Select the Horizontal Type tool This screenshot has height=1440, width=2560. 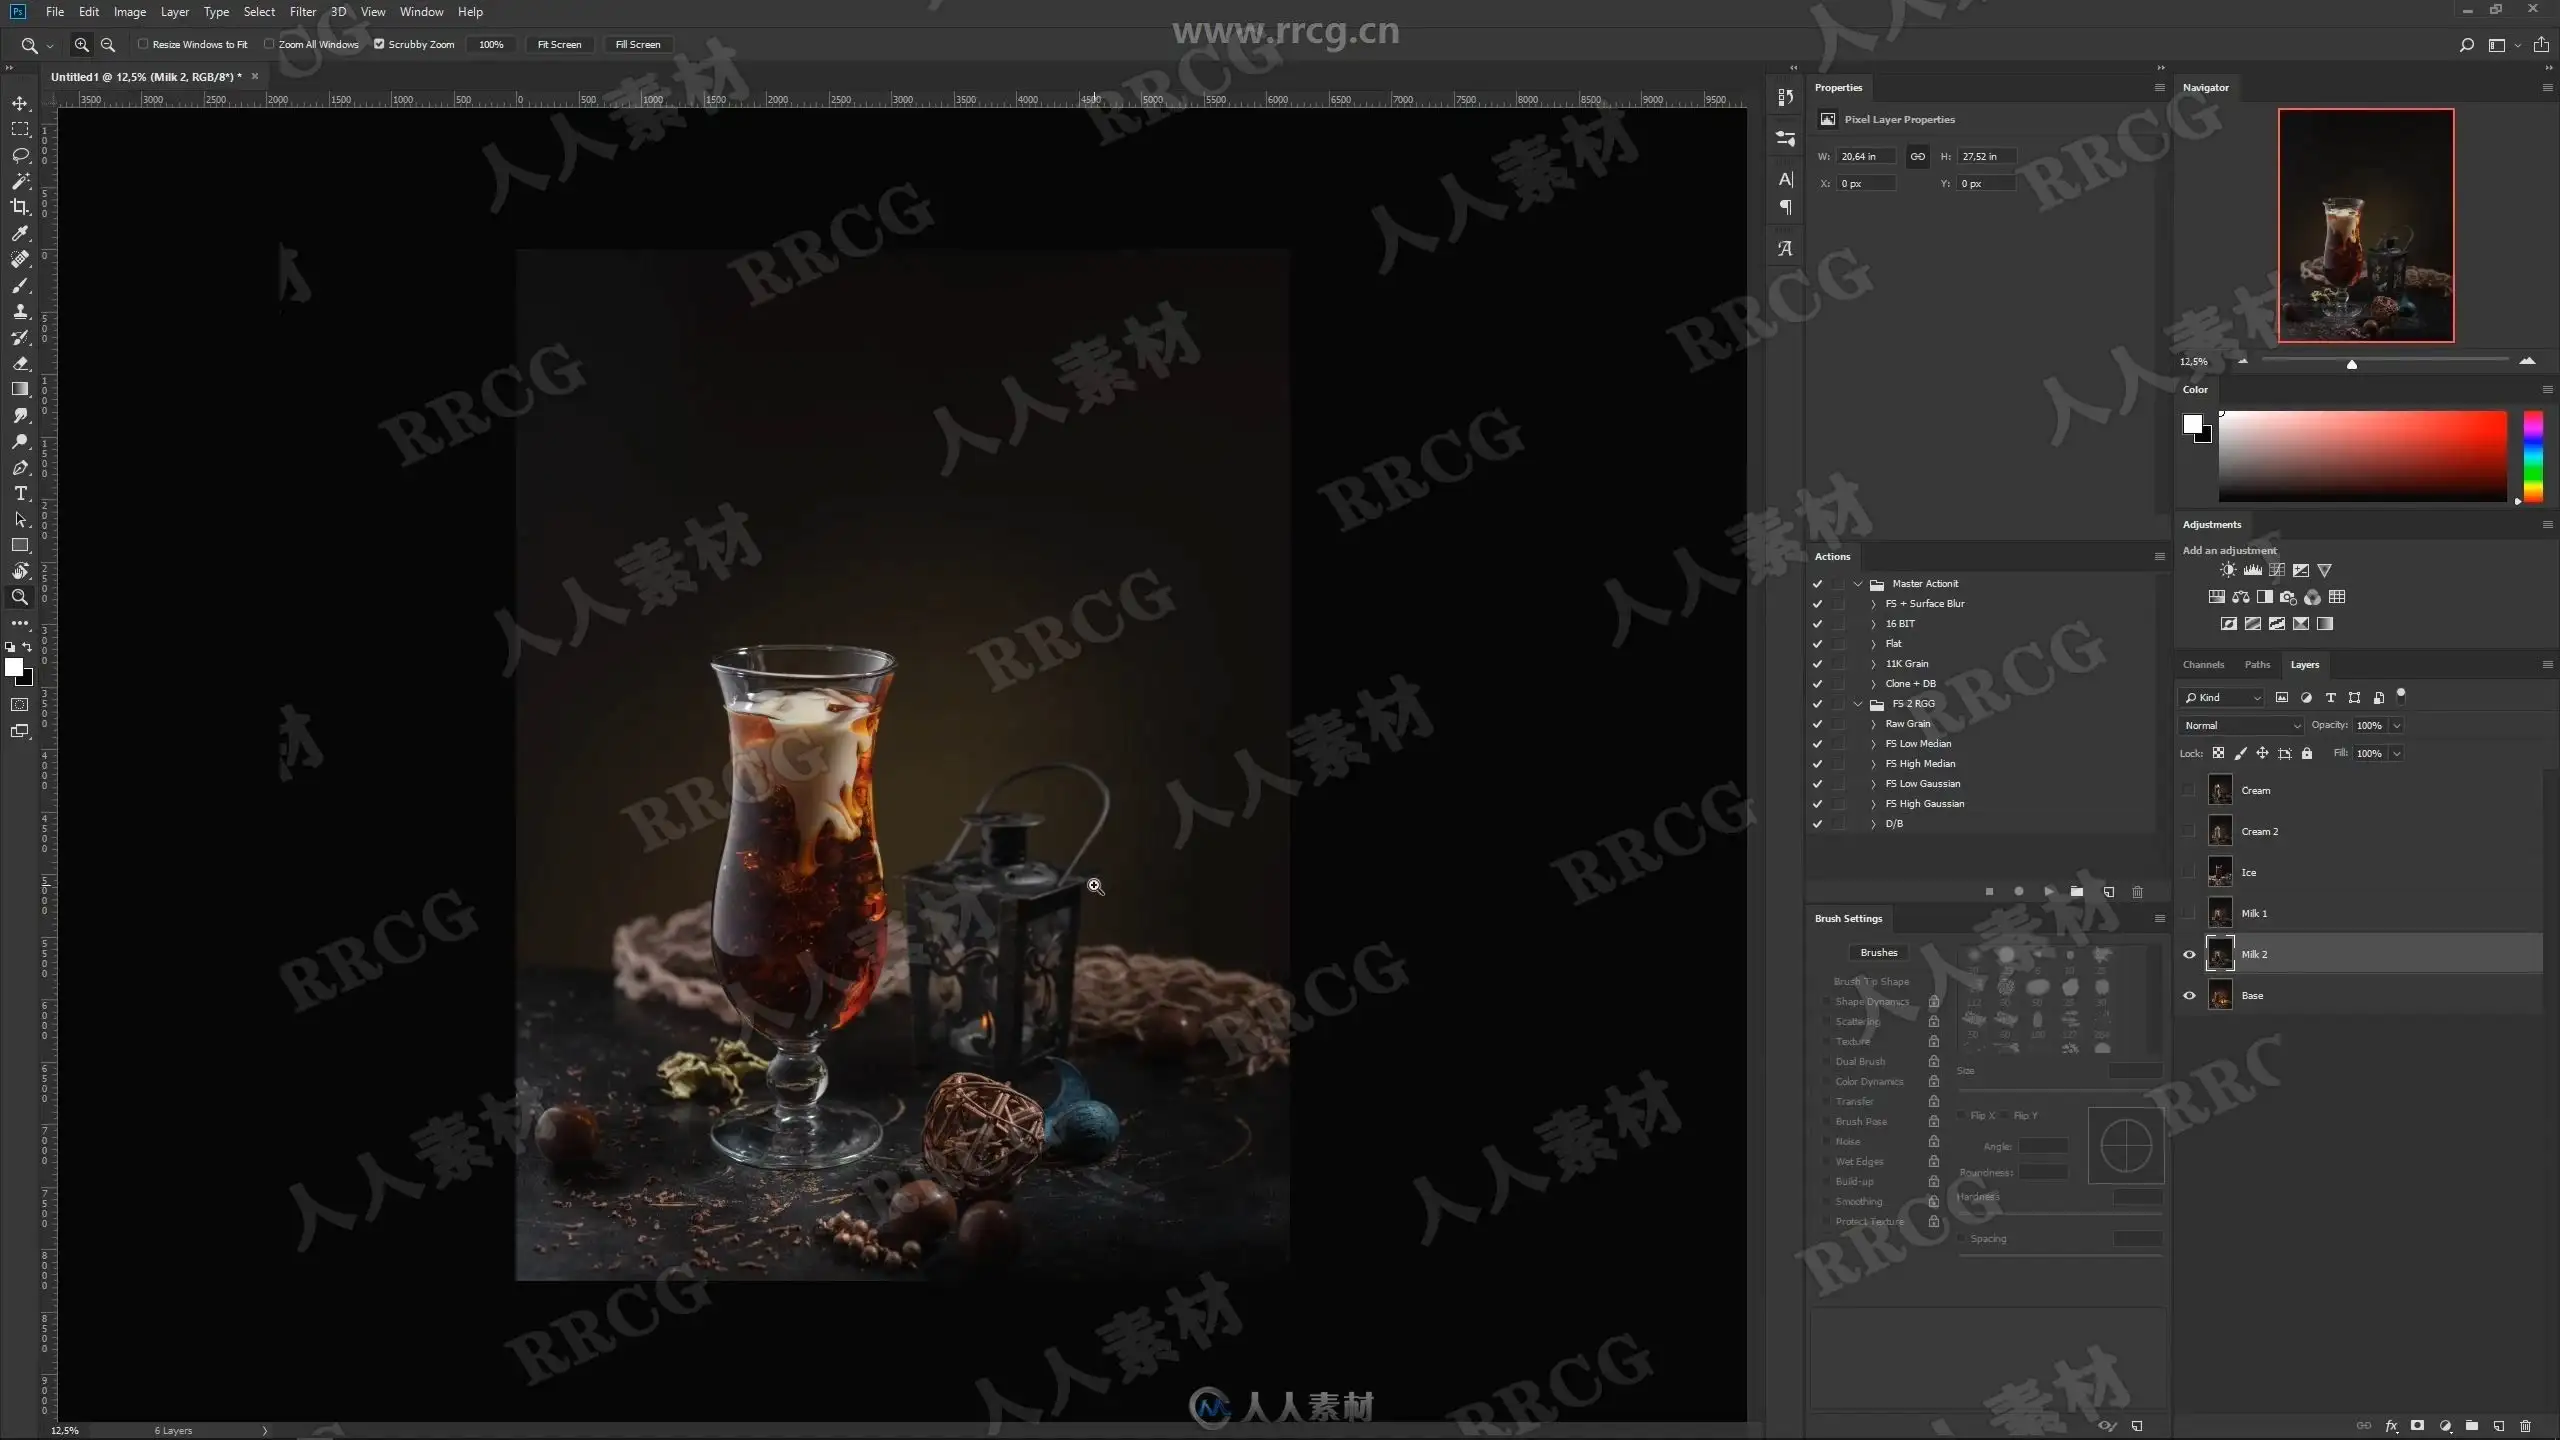tap(20, 494)
